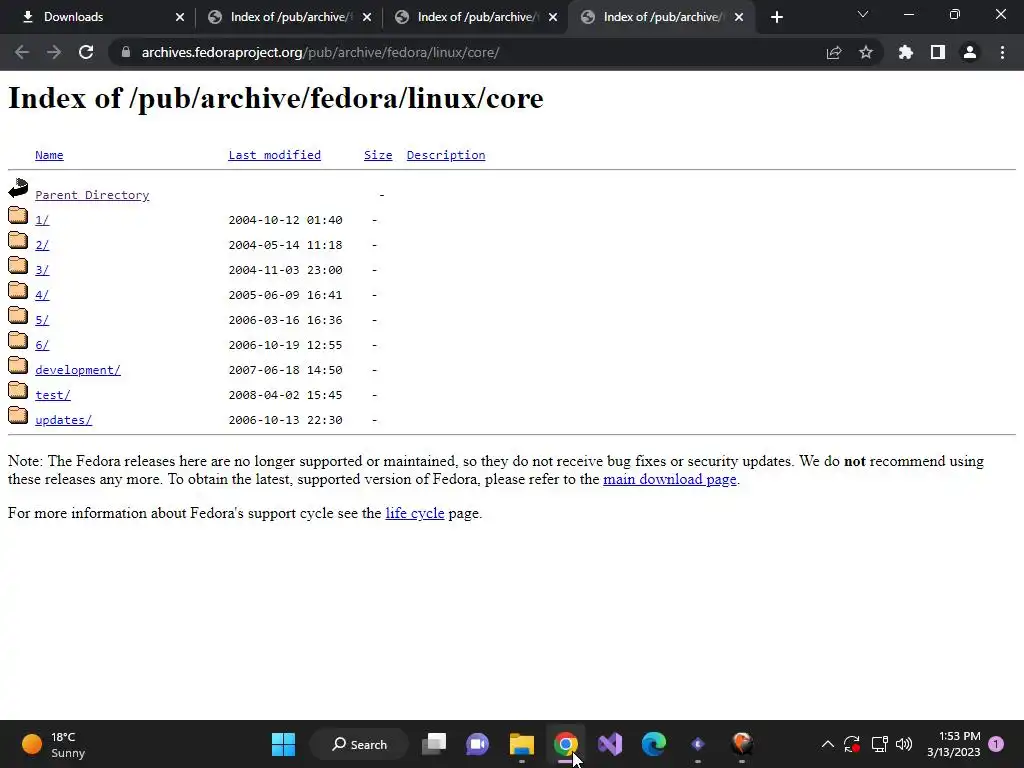Open Visual Studio from taskbar
The width and height of the screenshot is (1024, 768).
(x=610, y=744)
